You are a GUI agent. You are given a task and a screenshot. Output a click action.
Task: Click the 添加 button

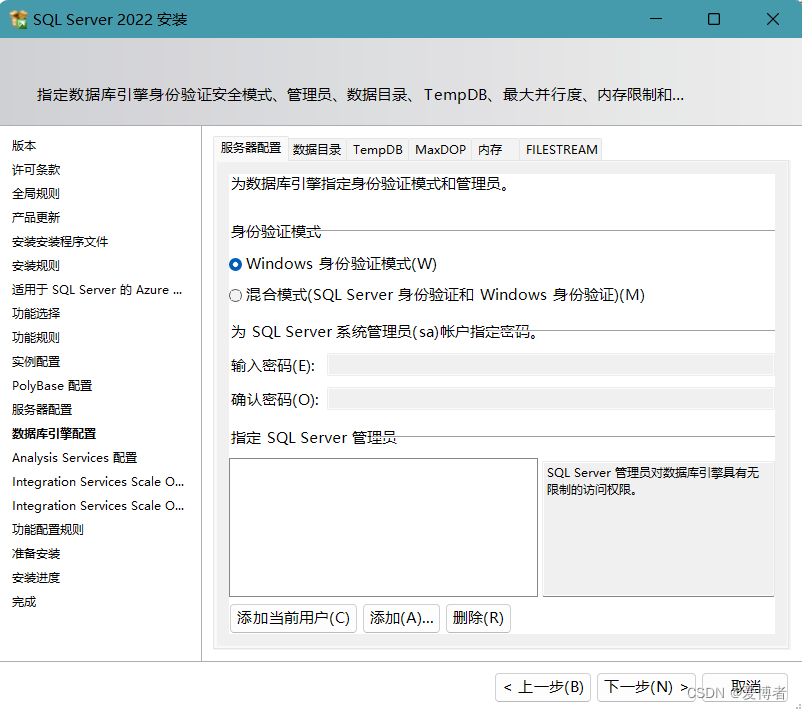[x=400, y=618]
